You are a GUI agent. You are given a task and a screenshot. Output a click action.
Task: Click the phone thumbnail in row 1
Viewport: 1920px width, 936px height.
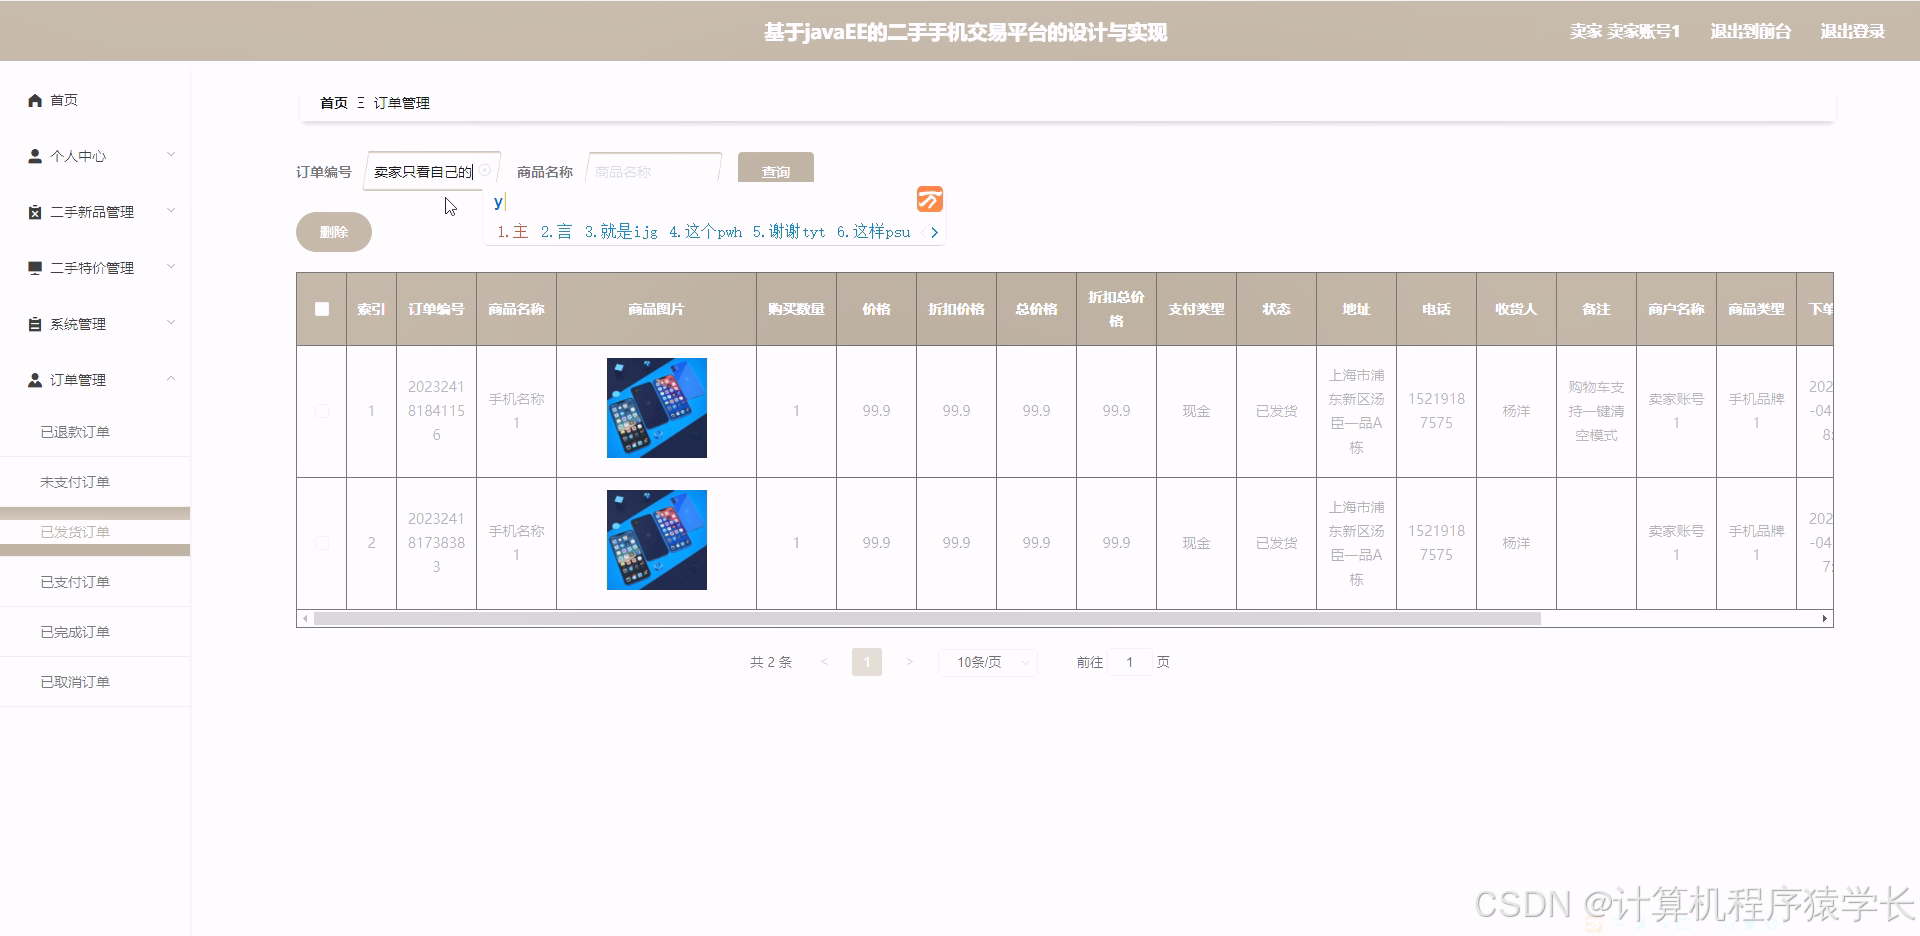657,408
